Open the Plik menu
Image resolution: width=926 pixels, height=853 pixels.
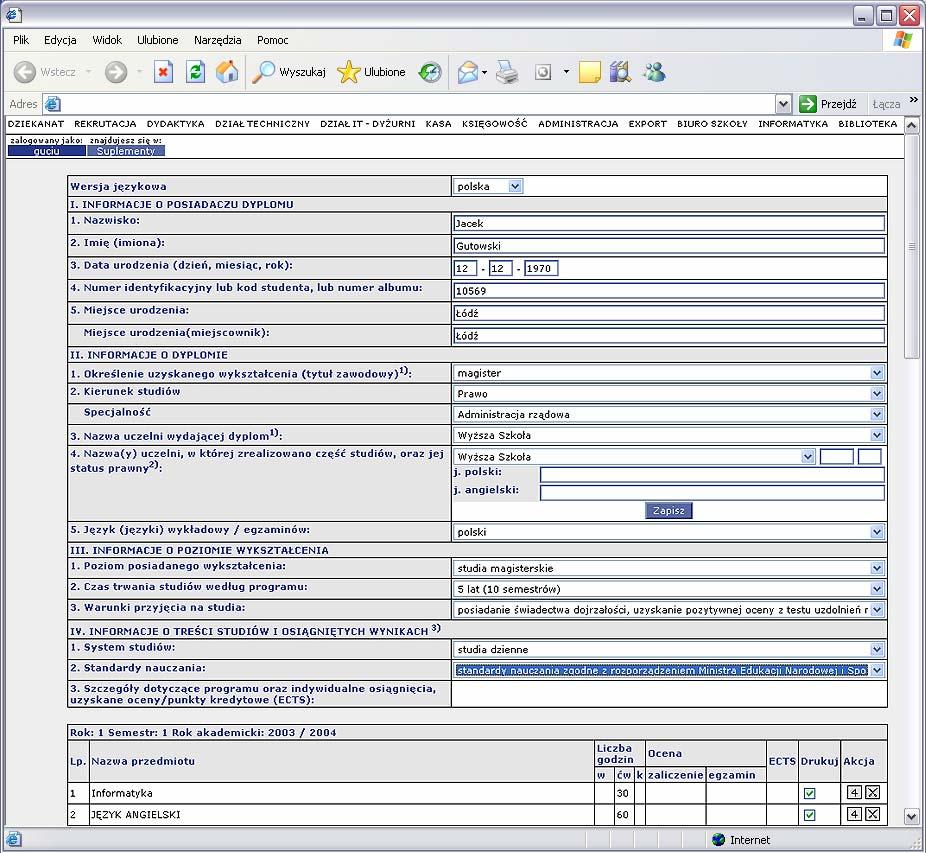21,40
